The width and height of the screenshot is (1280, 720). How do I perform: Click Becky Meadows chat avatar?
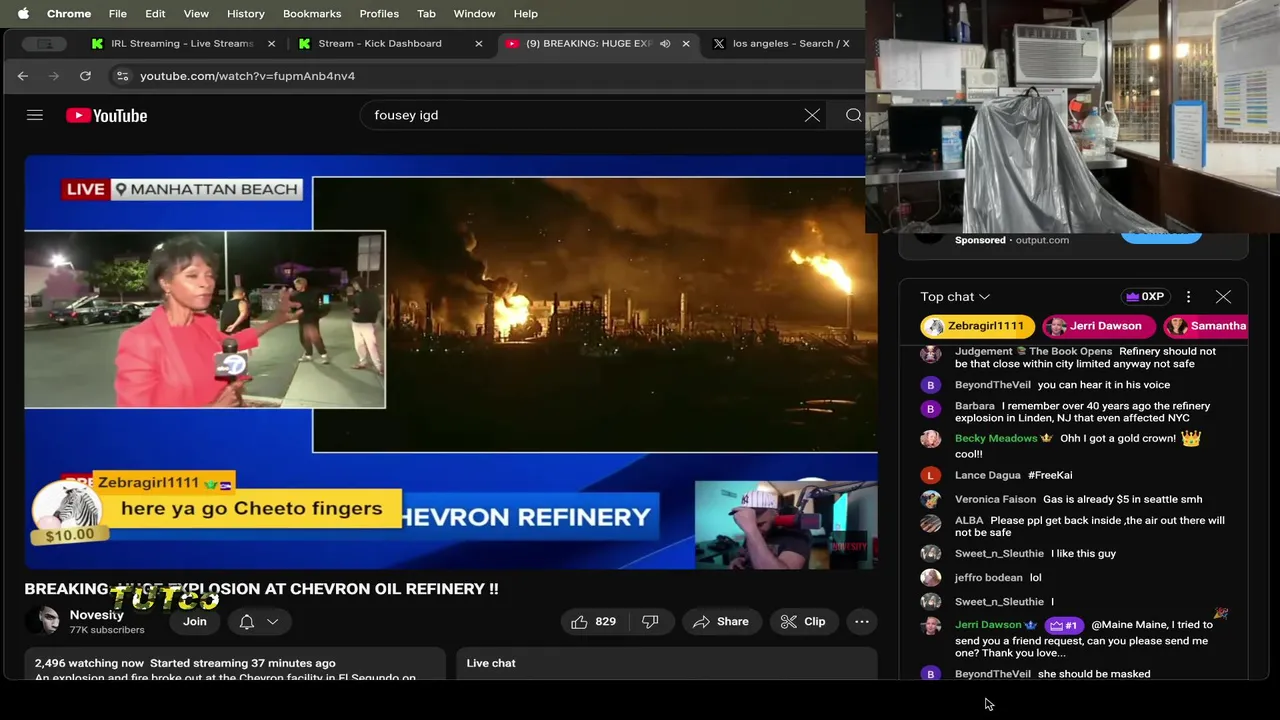(x=931, y=439)
